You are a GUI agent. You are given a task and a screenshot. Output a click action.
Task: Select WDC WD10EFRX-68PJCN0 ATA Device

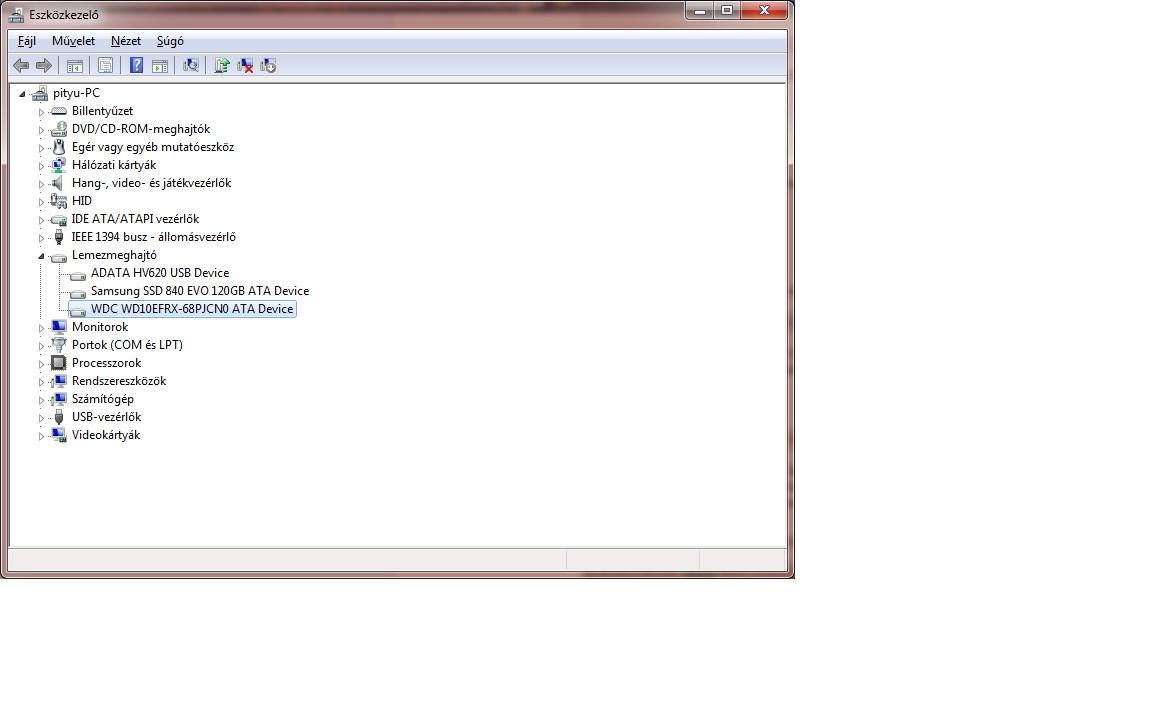tap(192, 309)
